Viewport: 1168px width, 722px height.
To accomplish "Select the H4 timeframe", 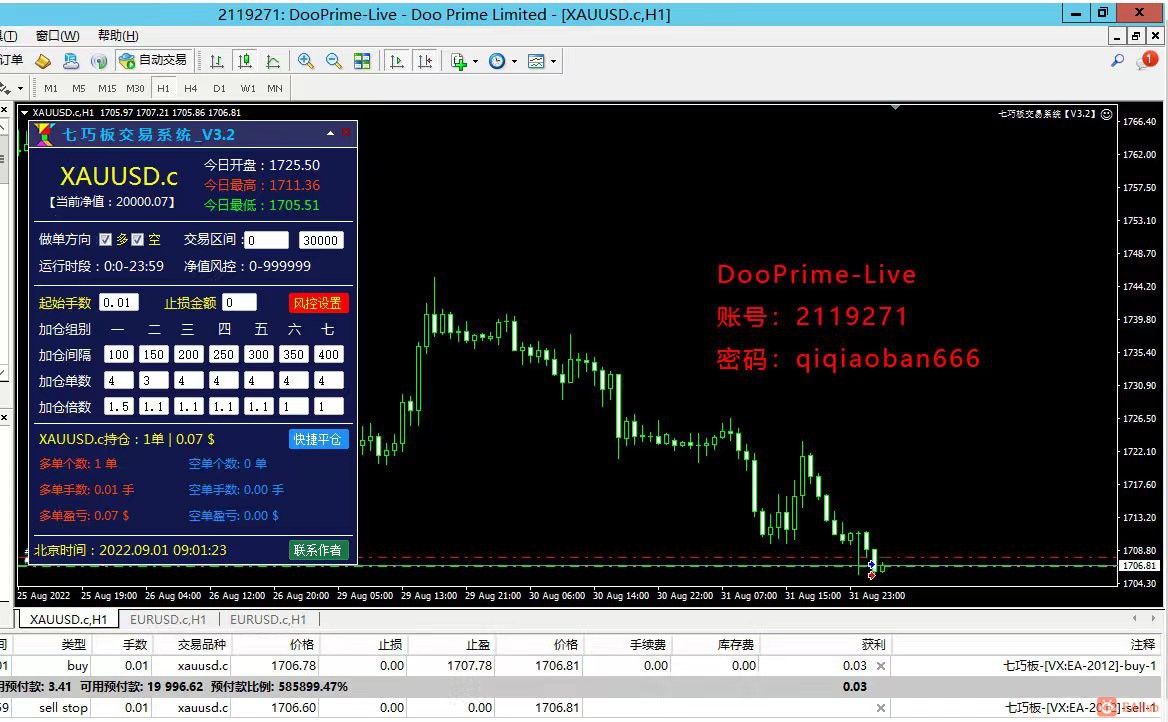I will click(191, 88).
